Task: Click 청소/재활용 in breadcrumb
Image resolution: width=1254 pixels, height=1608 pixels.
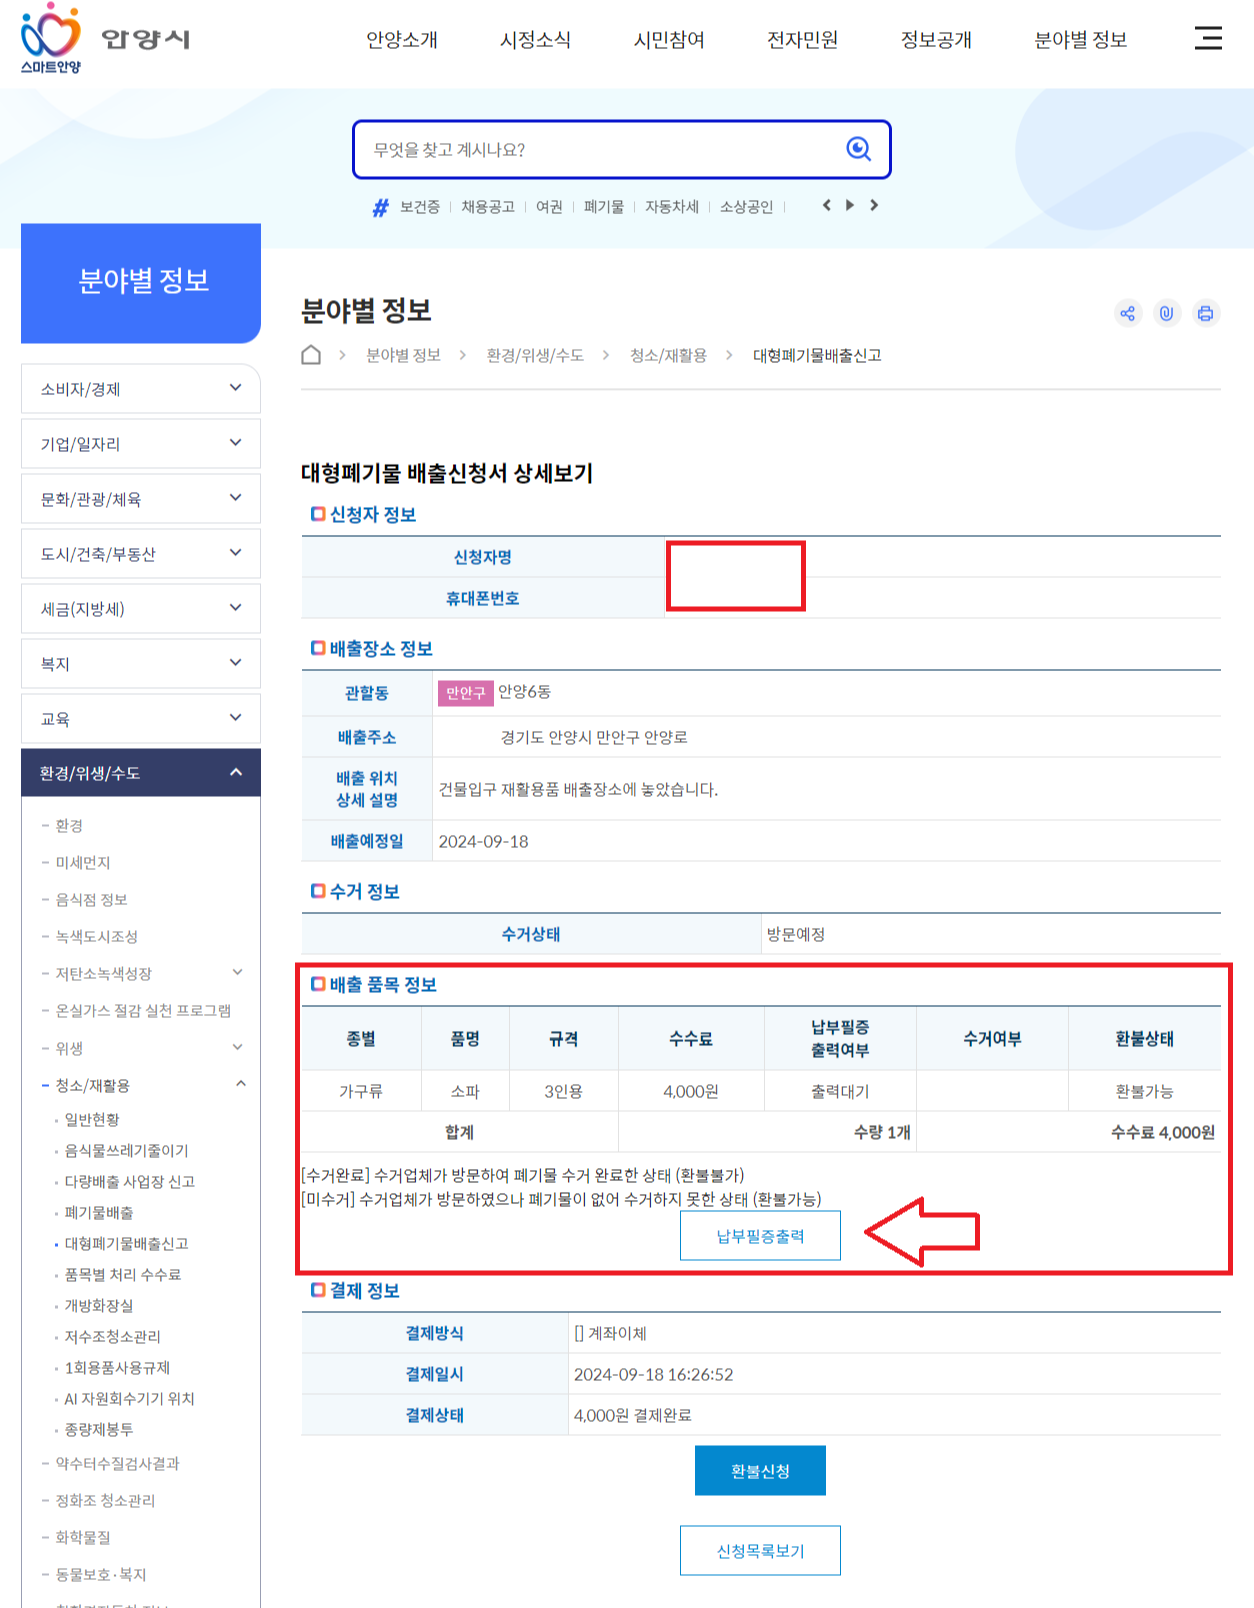Action: tap(668, 356)
